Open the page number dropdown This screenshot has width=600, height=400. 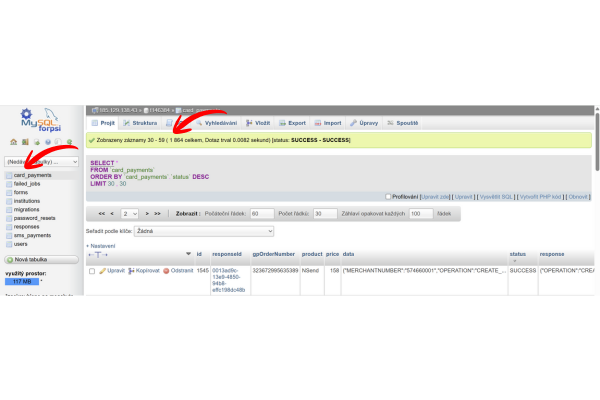130,213
